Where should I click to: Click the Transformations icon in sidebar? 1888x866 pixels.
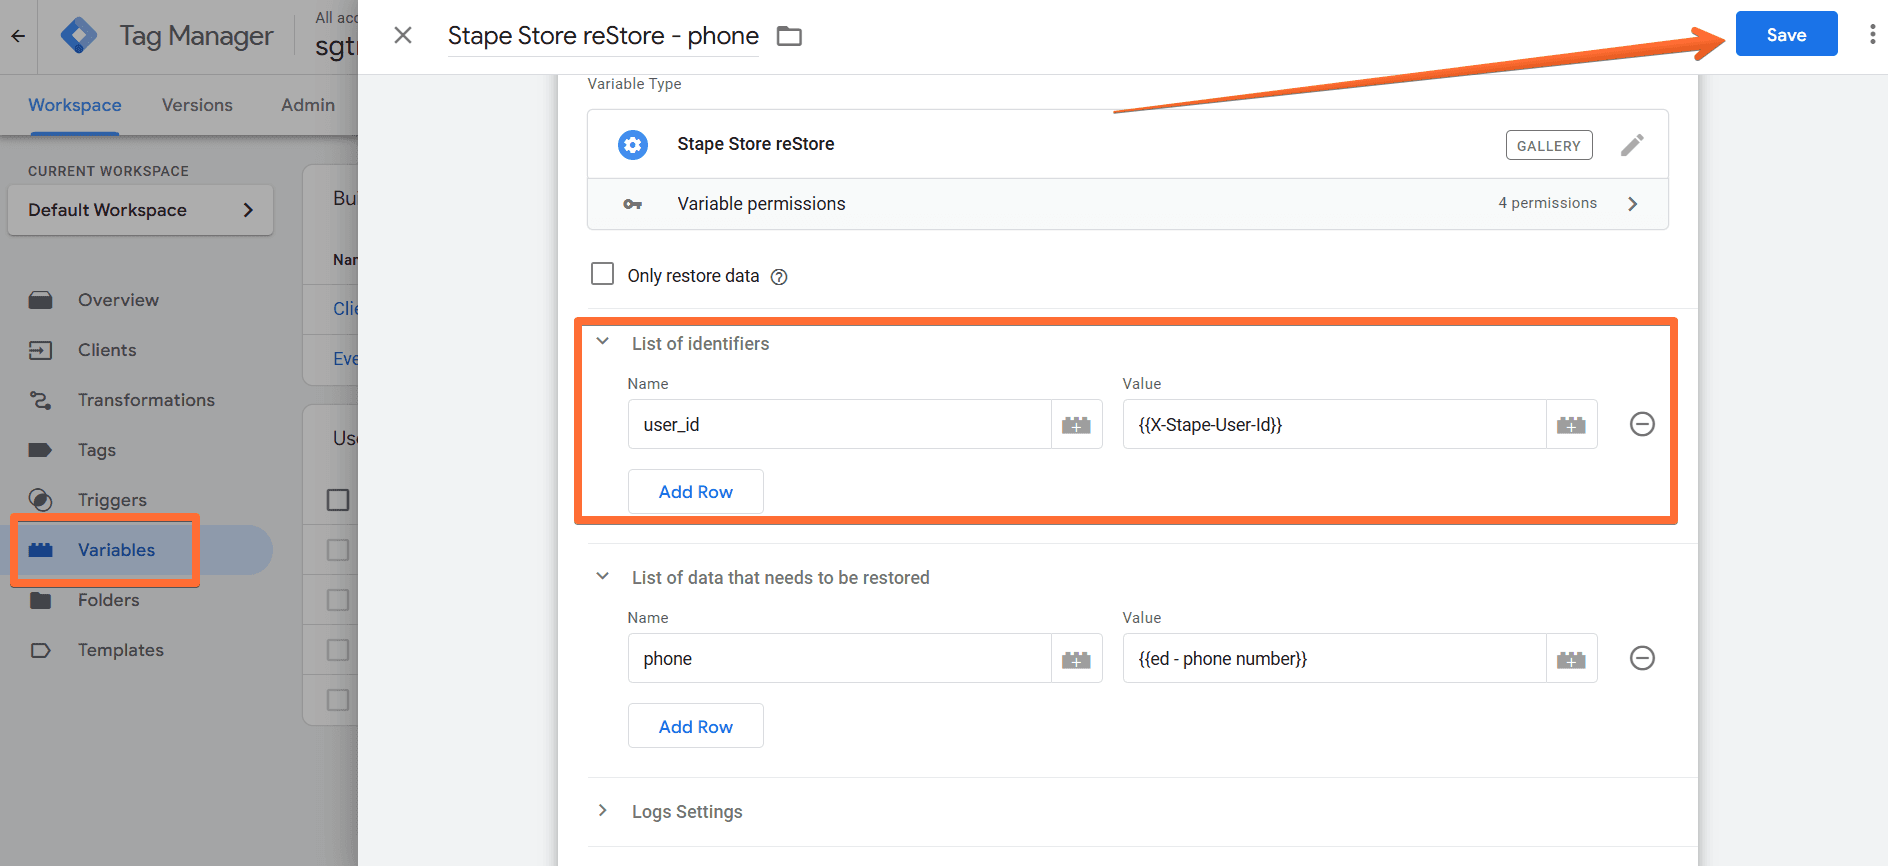point(40,400)
